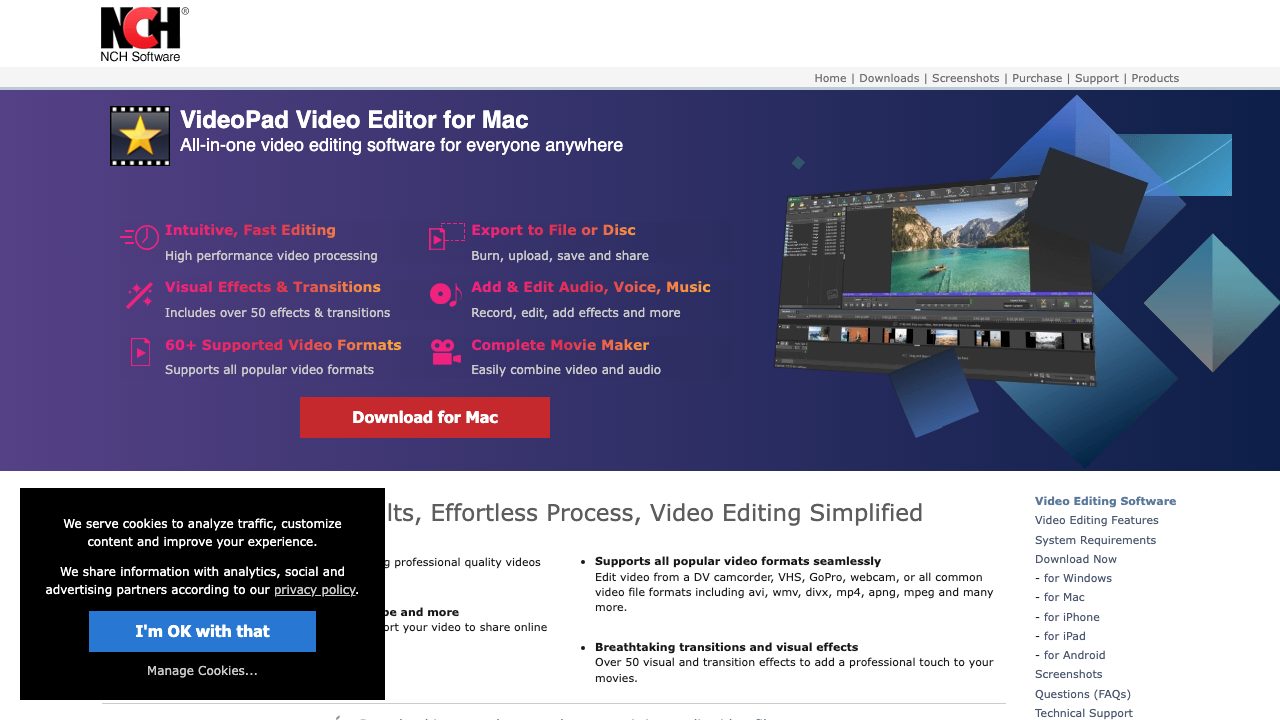Image resolution: width=1280 pixels, height=720 pixels.
Task: Open Questions (FAQs) sidebar link
Action: (x=1083, y=694)
